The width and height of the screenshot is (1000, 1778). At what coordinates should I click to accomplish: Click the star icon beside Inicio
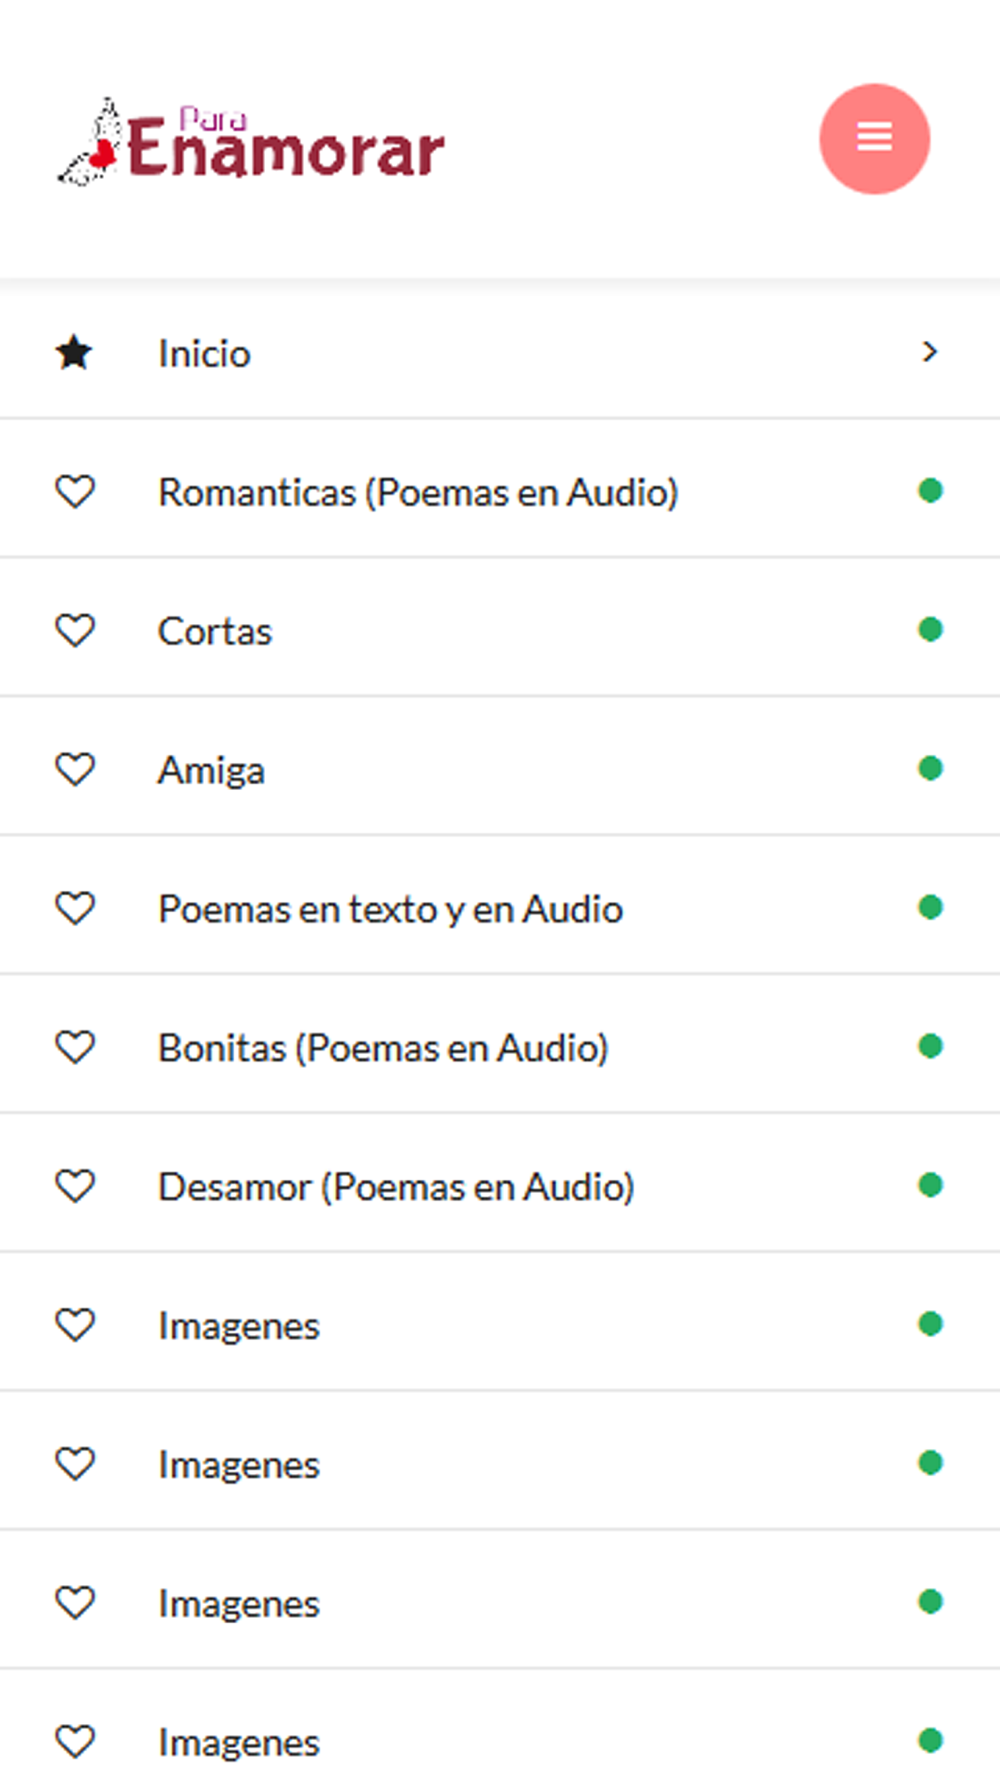pos(74,352)
